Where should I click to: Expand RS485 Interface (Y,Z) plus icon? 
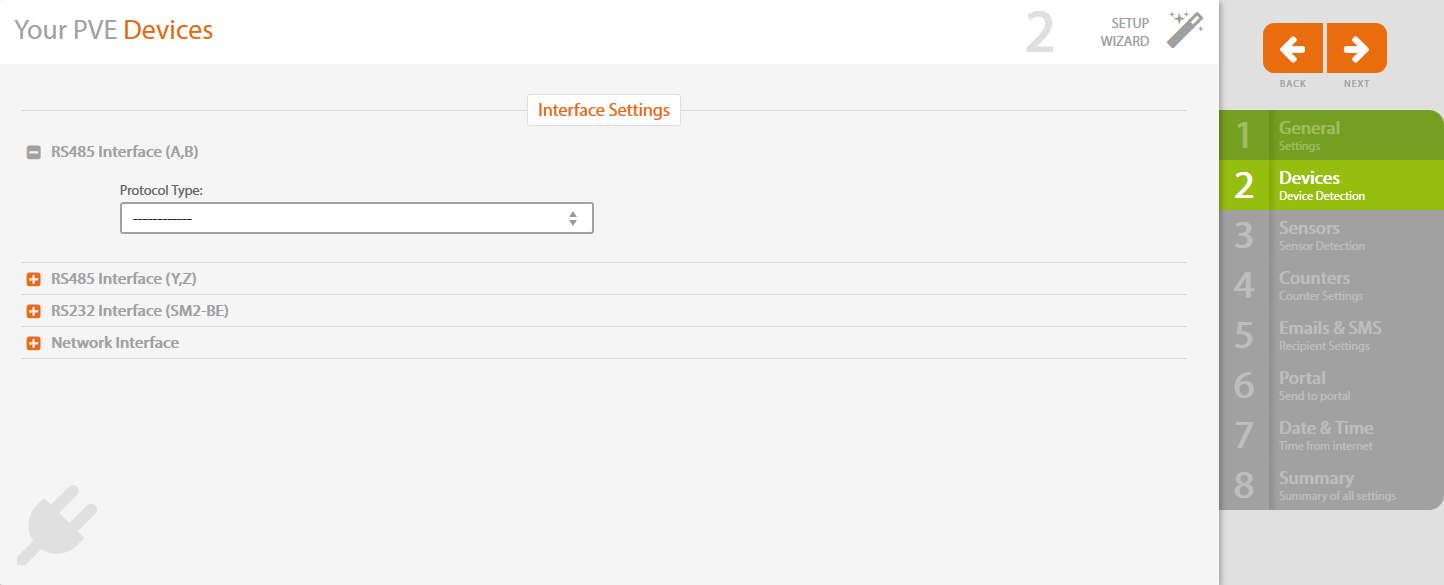click(x=34, y=279)
